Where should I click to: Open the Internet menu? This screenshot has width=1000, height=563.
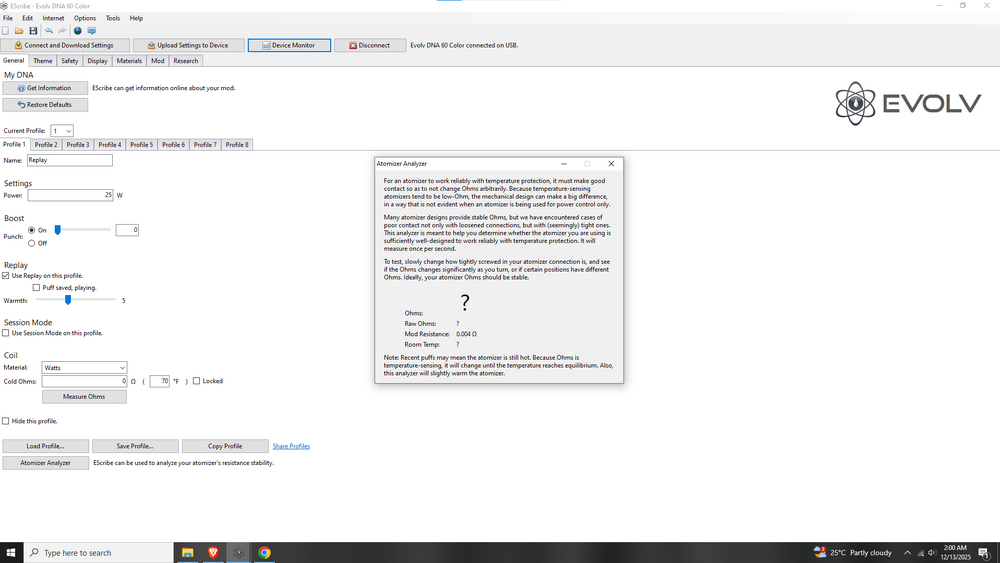(53, 18)
